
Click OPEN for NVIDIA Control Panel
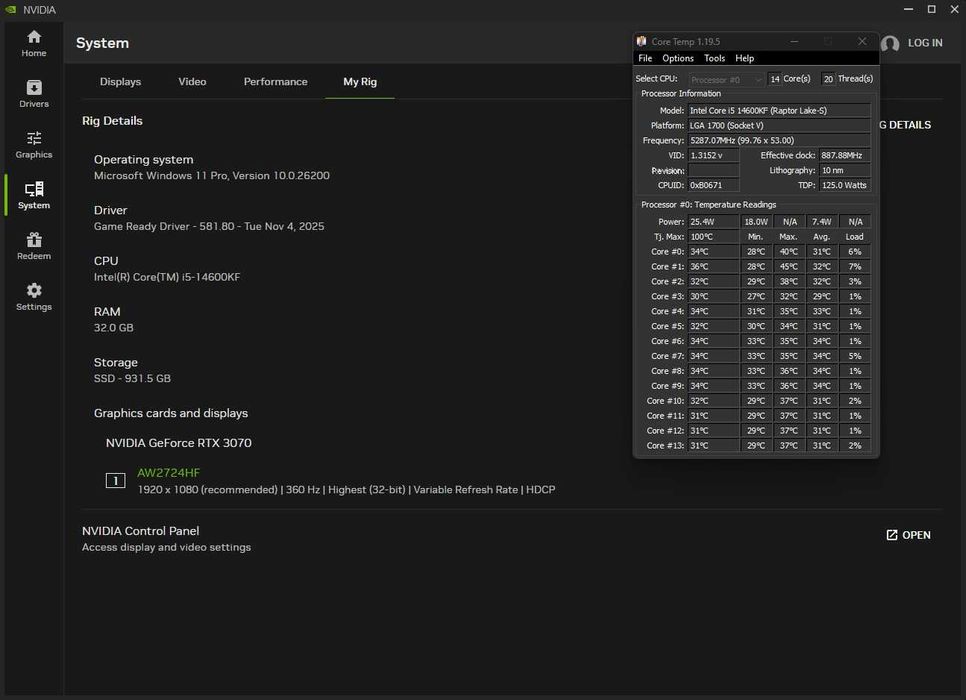[908, 535]
